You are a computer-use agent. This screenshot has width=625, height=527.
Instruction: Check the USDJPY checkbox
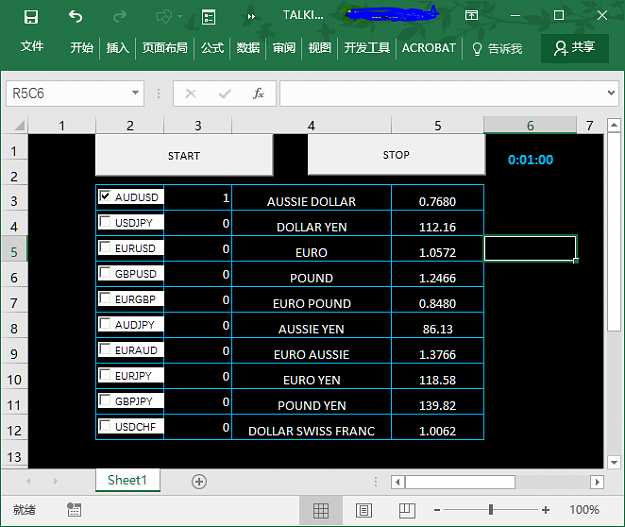coord(105,221)
